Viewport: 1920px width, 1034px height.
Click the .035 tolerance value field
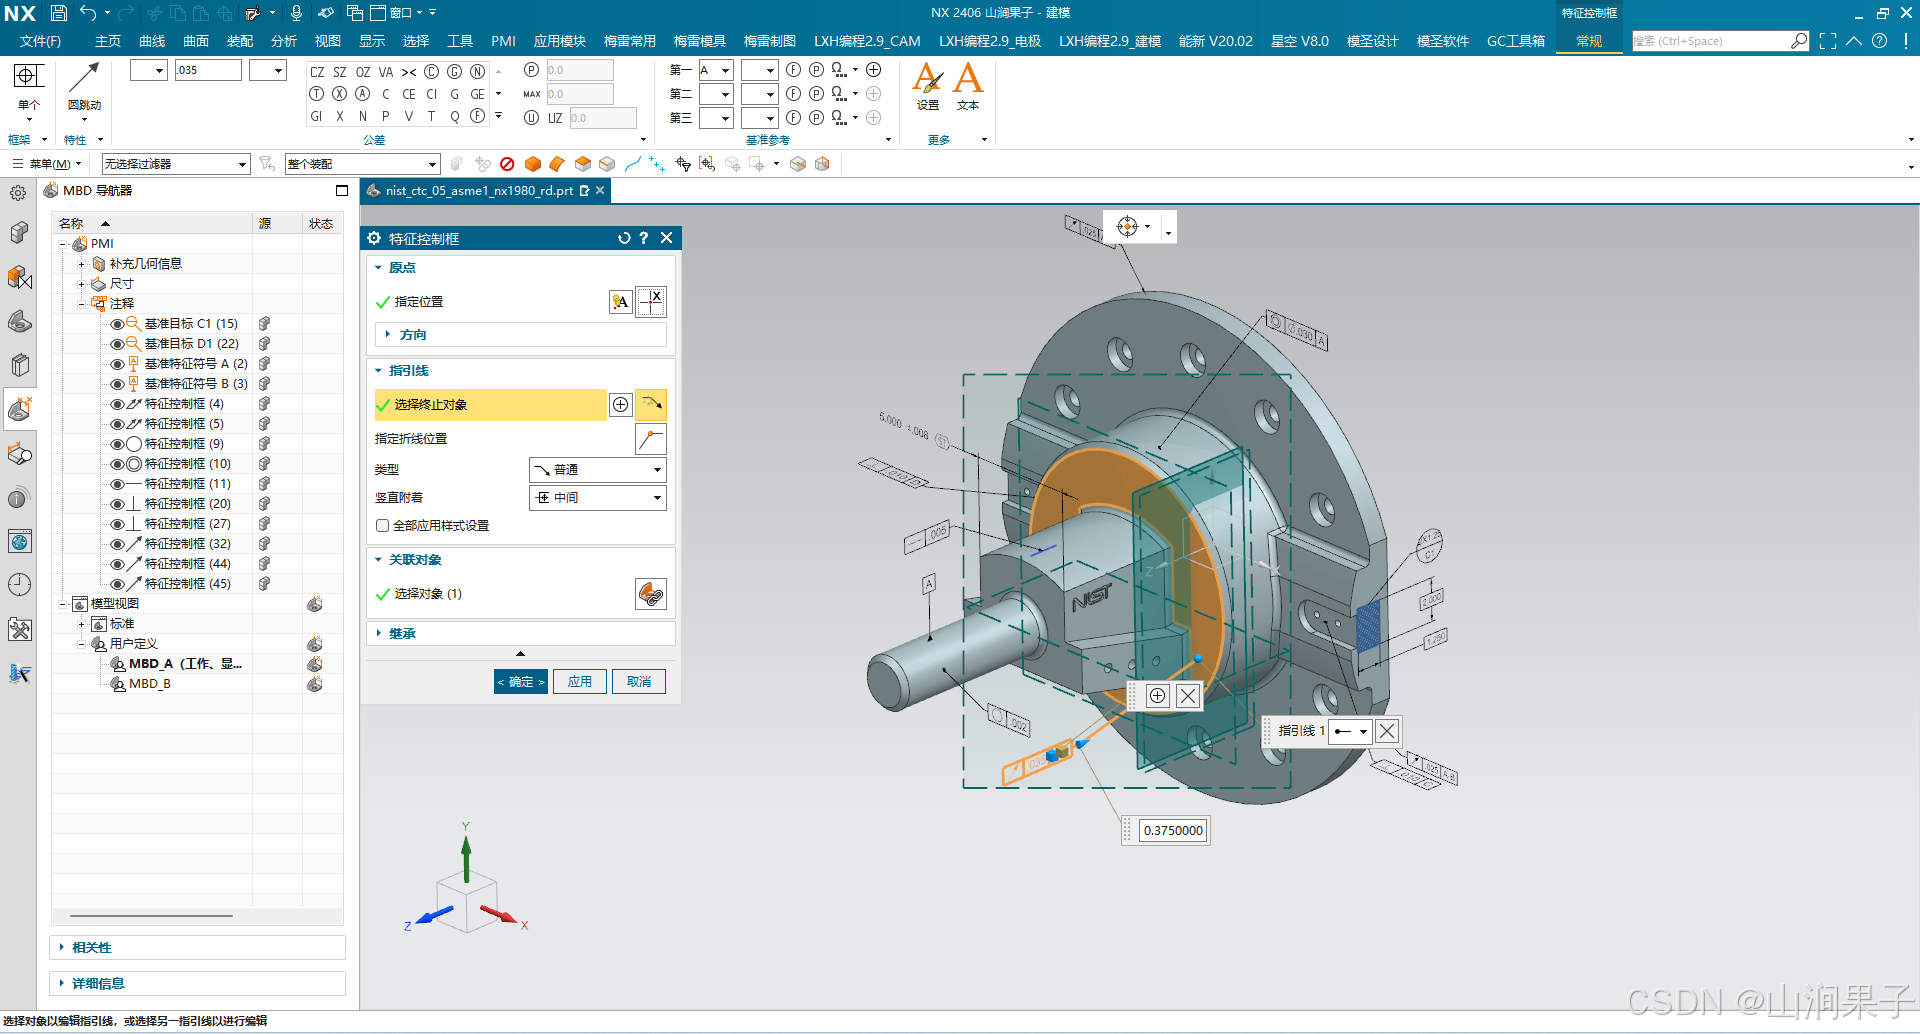tap(208, 70)
